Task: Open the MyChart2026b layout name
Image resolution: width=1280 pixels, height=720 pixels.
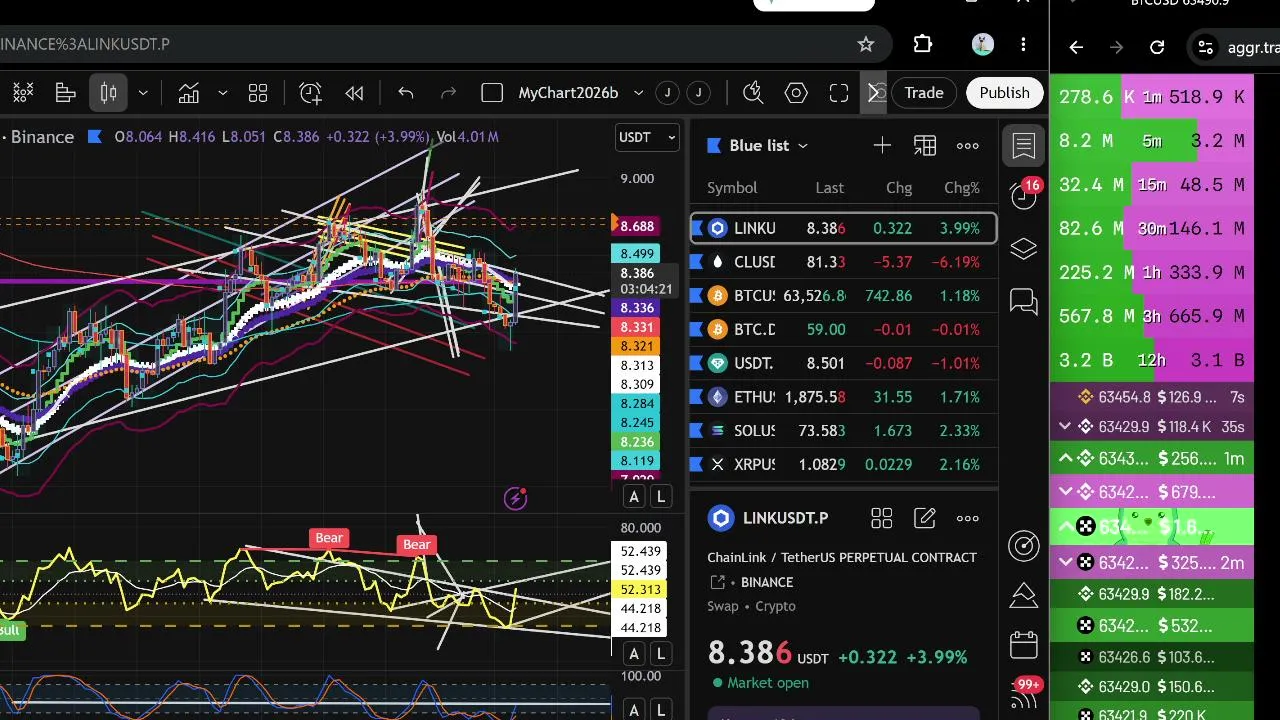Action: (568, 93)
